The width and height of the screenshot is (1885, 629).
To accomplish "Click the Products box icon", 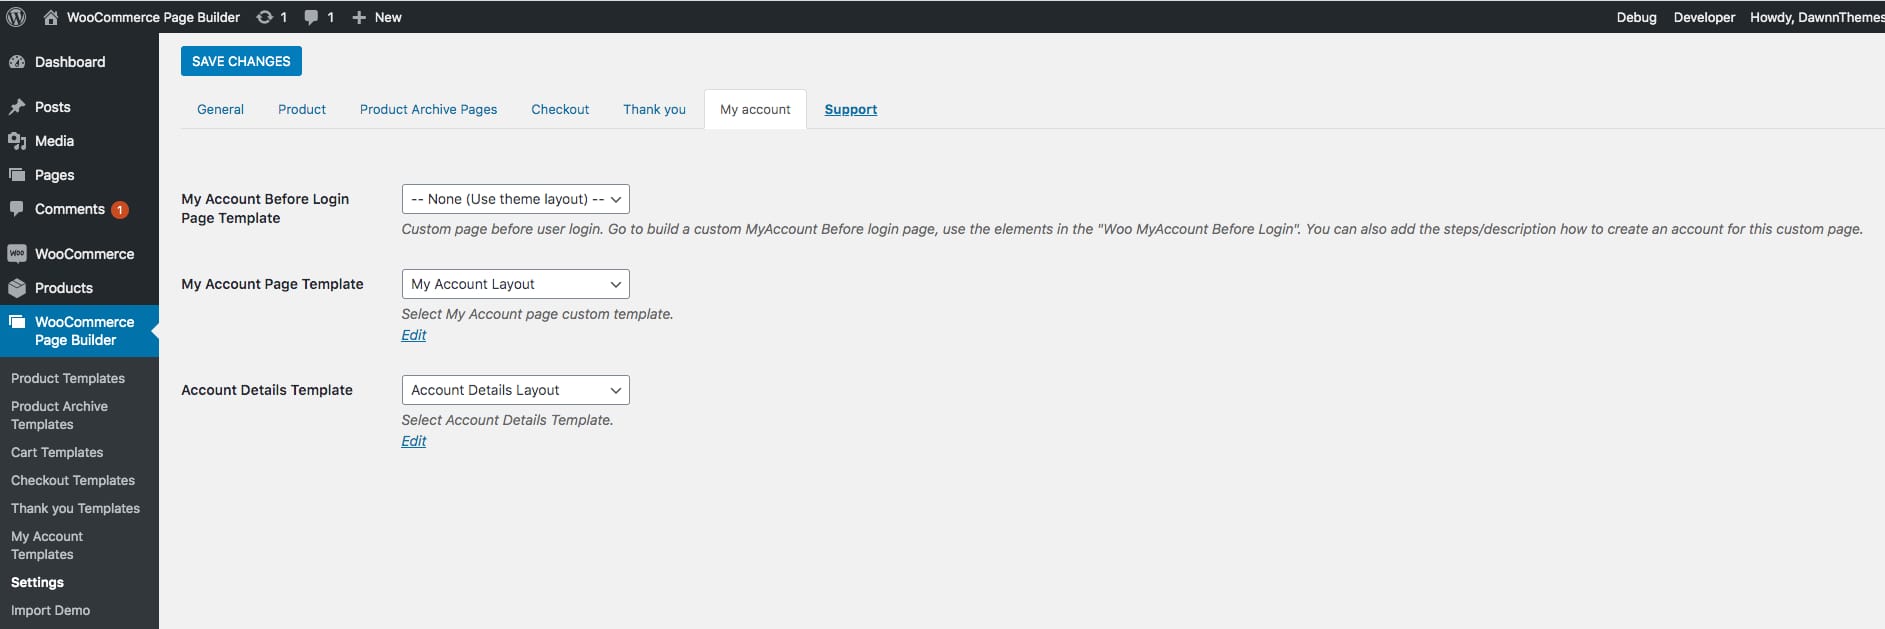I will coord(17,288).
